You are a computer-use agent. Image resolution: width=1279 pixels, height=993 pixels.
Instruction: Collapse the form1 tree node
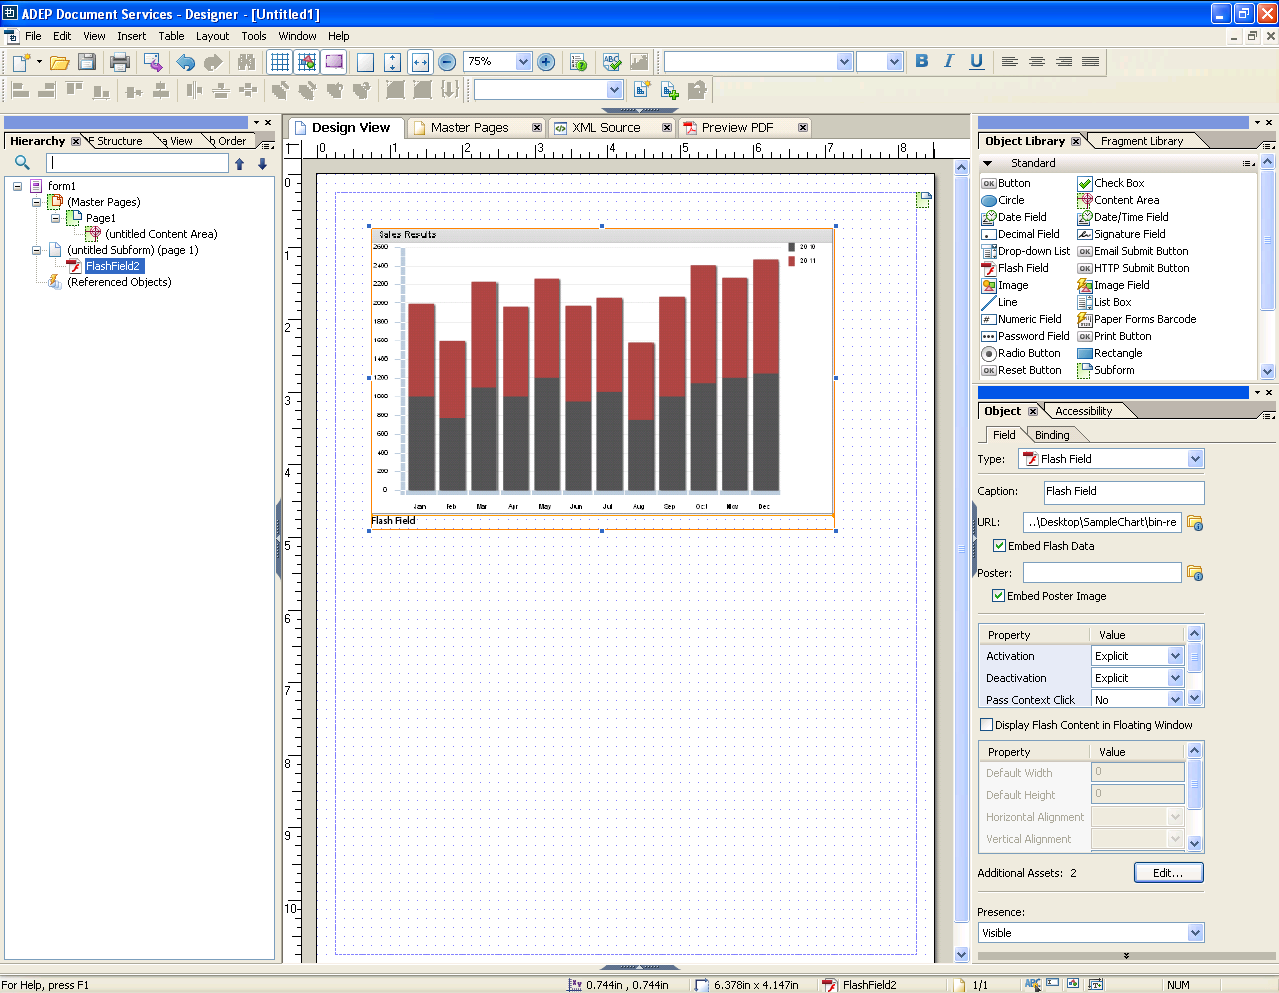[x=17, y=186]
